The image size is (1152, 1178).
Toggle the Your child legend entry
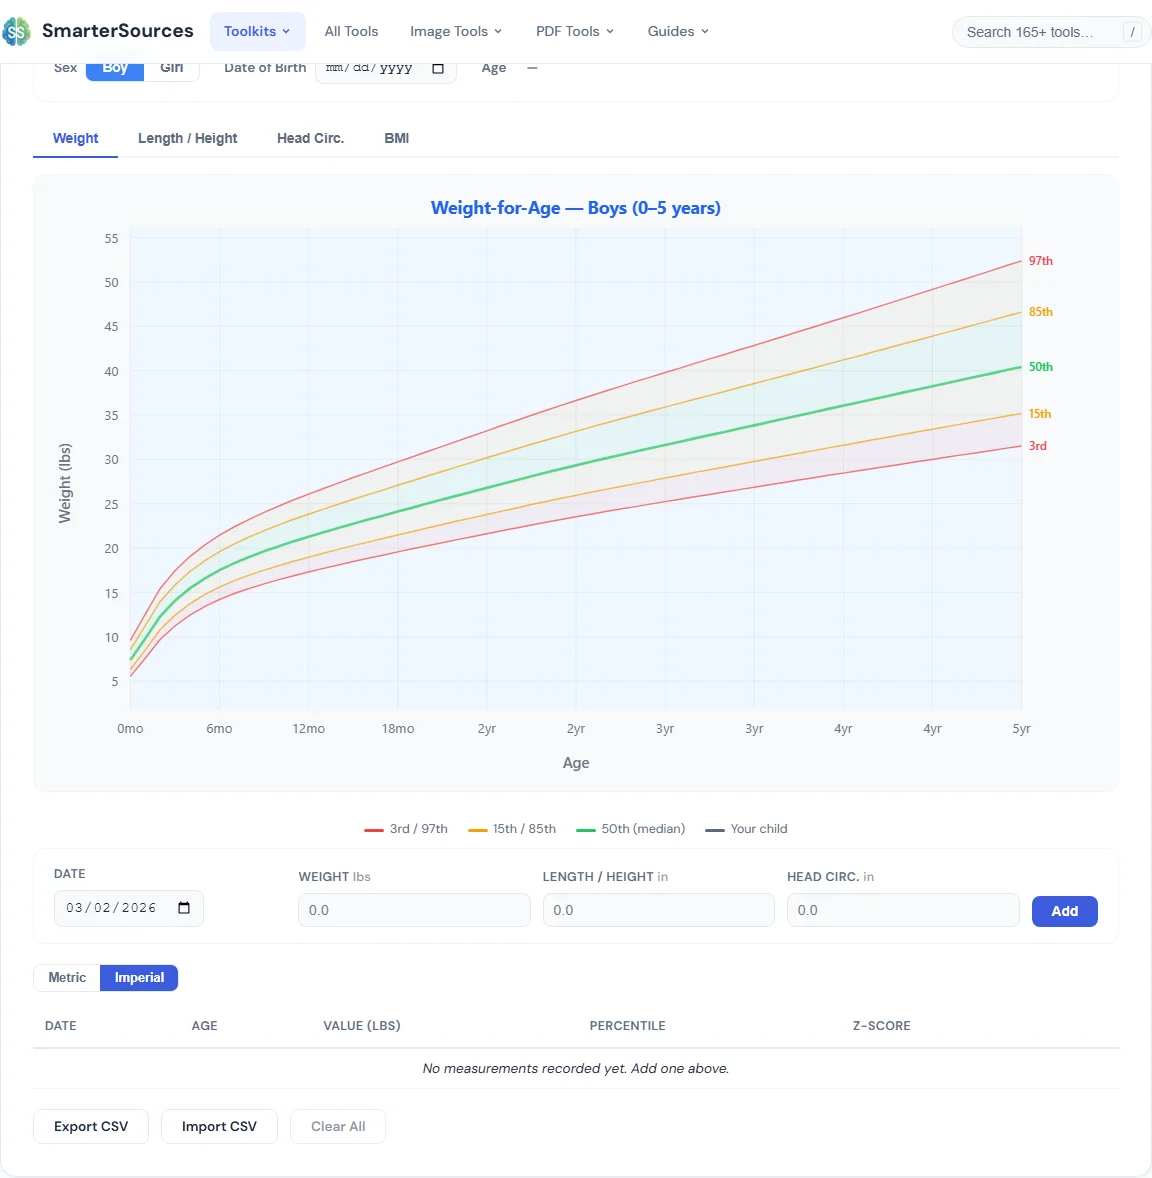745,828
